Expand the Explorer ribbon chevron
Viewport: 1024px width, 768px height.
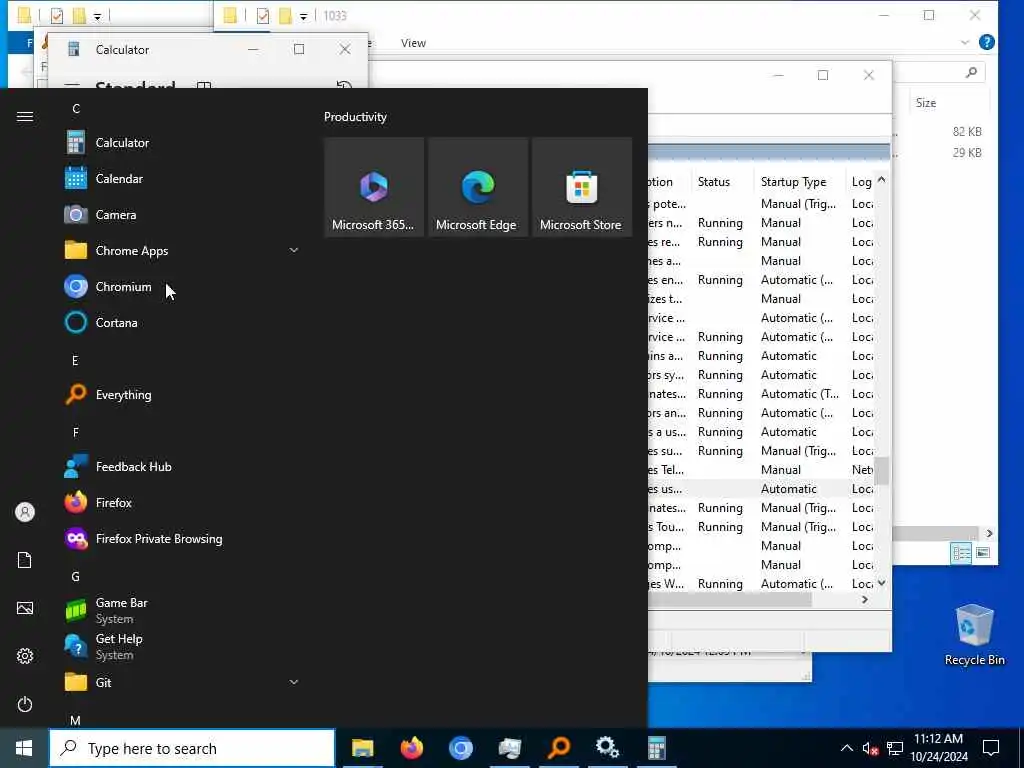coord(965,43)
